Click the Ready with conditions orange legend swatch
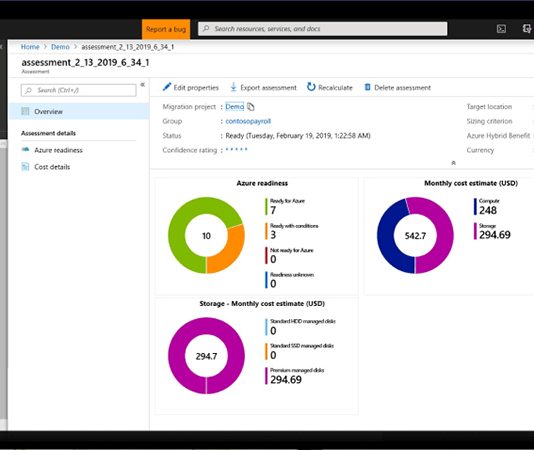Screen dimensions: 534x450 (x=266, y=231)
